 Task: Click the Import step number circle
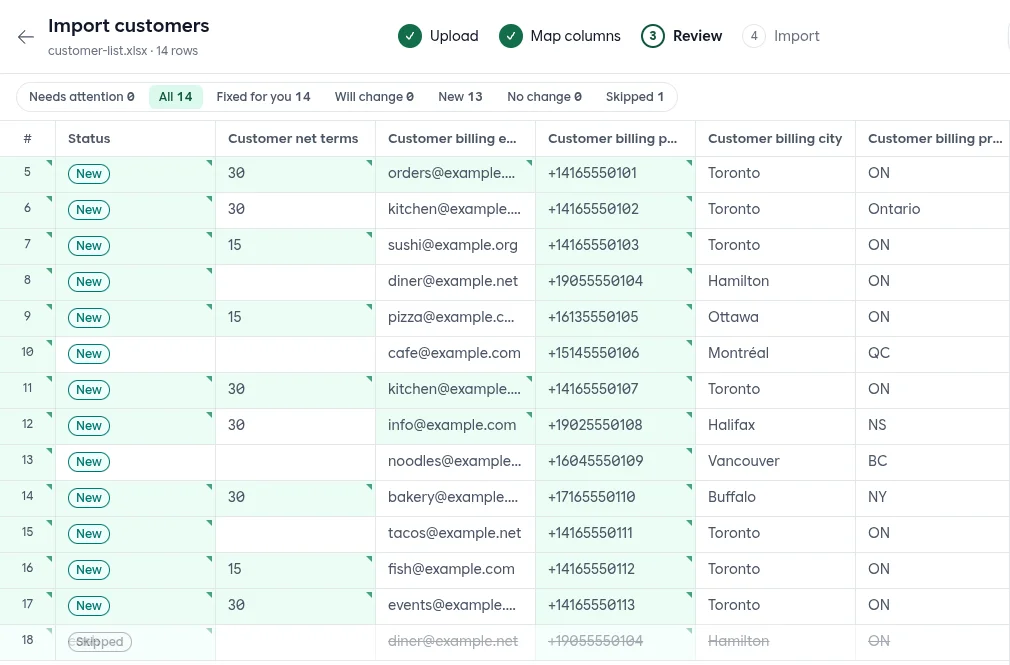coord(754,36)
